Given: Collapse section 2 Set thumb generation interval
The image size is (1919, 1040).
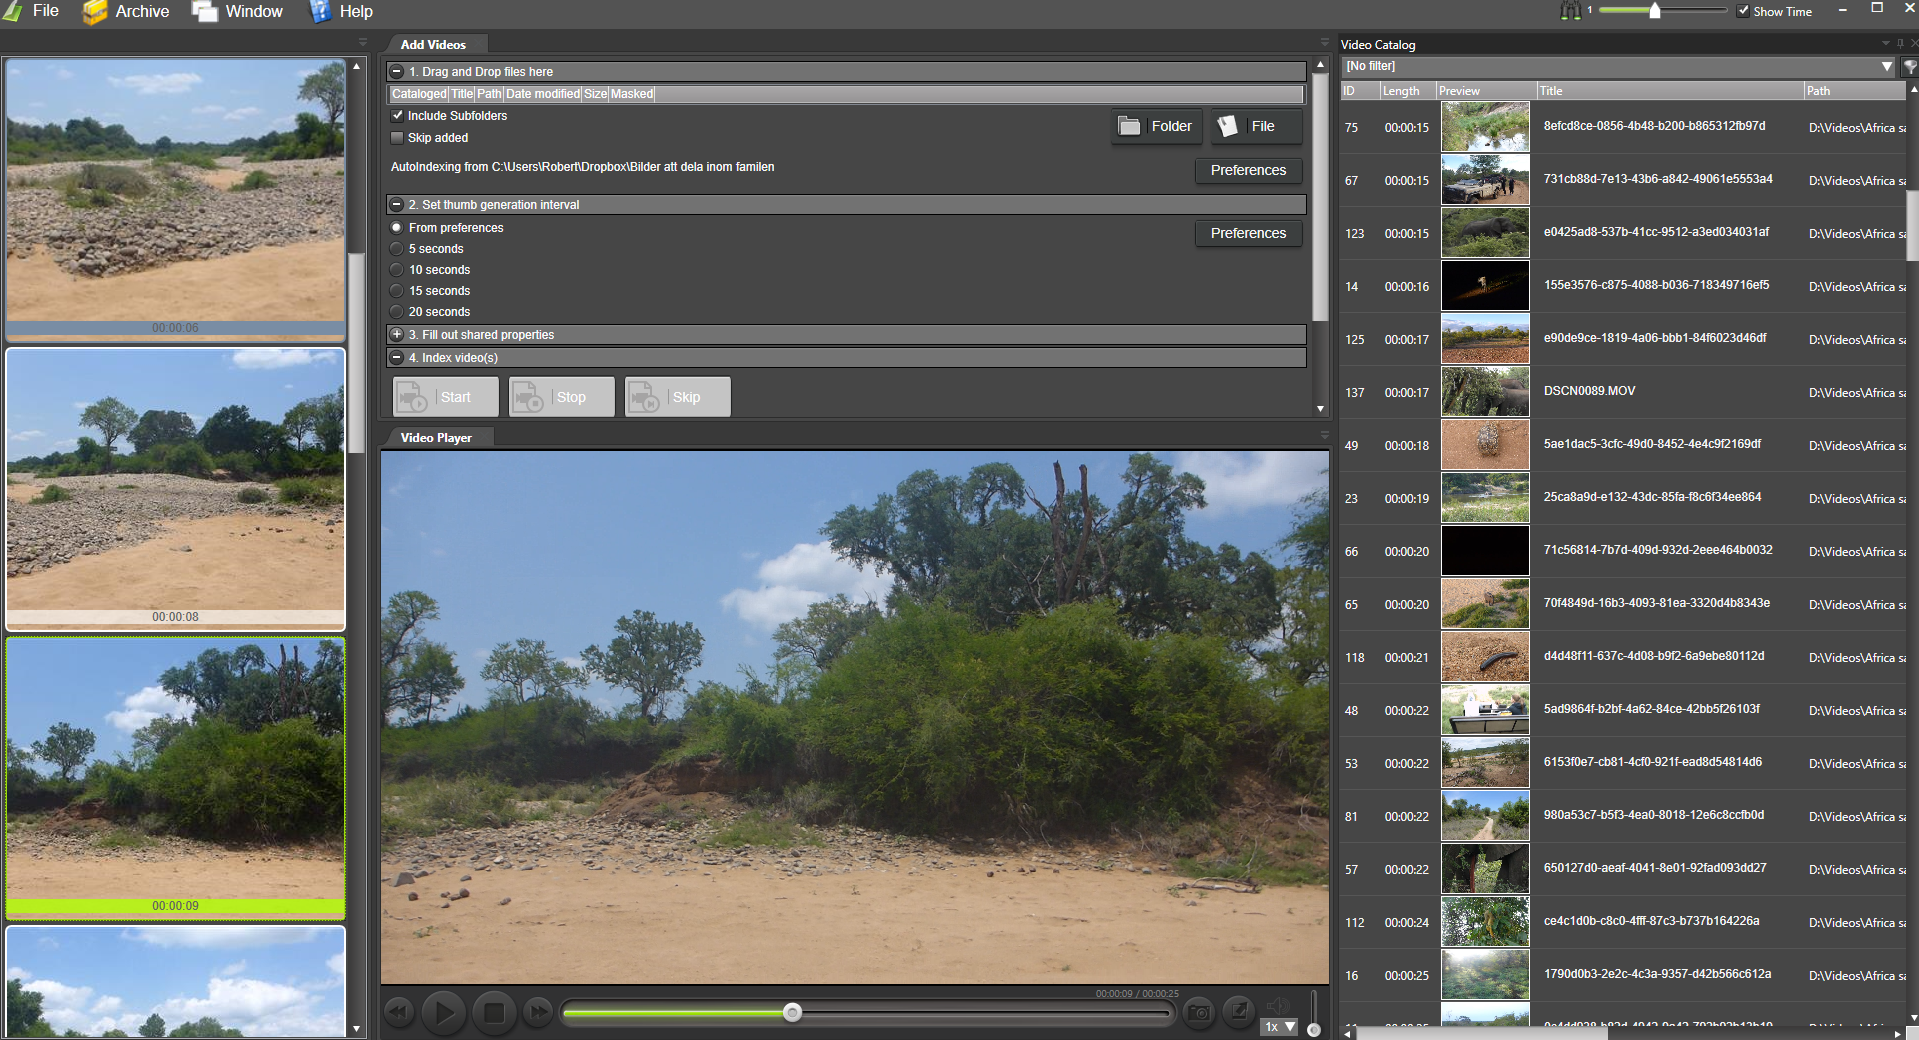Looking at the screenshot, I should pyautogui.click(x=397, y=204).
